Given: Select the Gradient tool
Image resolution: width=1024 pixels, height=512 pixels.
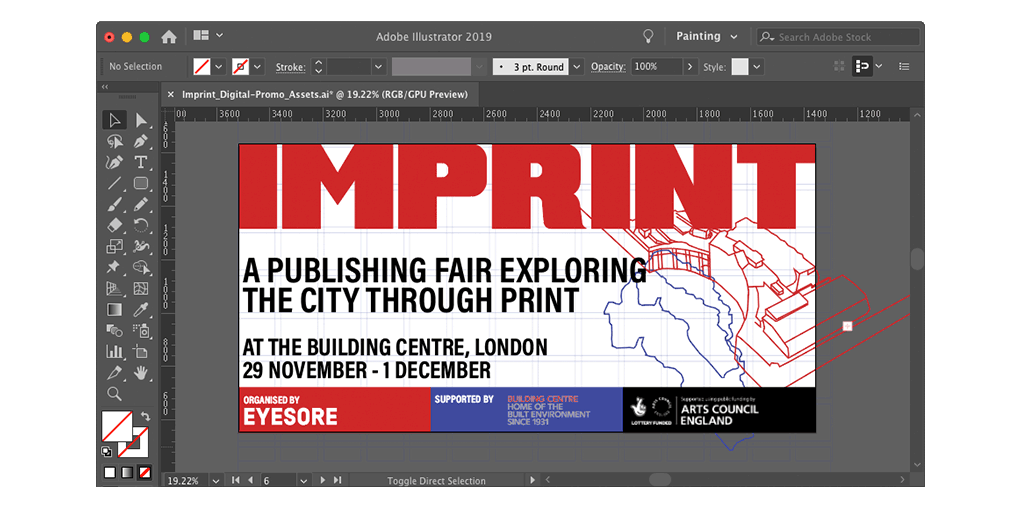Looking at the screenshot, I should (115, 310).
